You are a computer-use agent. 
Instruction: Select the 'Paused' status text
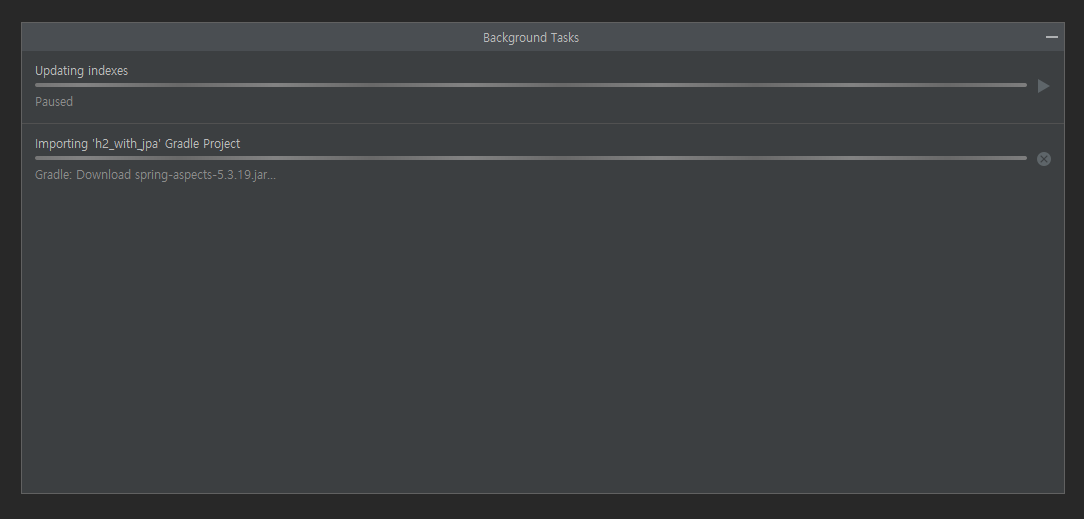tap(54, 102)
